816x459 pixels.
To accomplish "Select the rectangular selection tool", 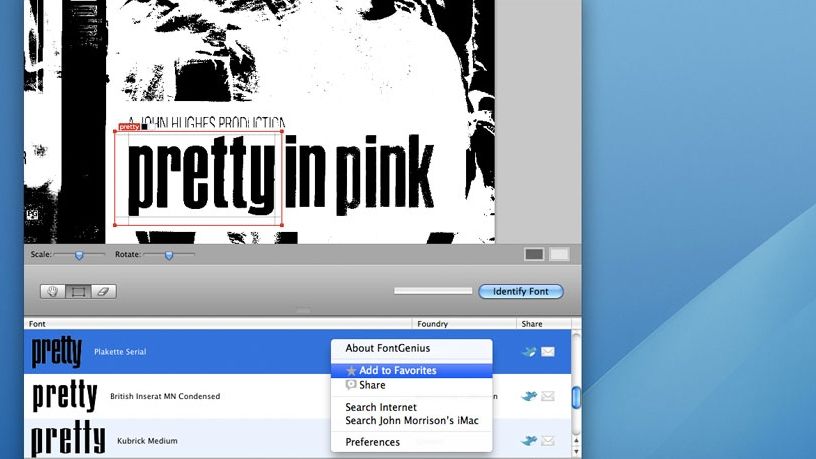I will (78, 292).
